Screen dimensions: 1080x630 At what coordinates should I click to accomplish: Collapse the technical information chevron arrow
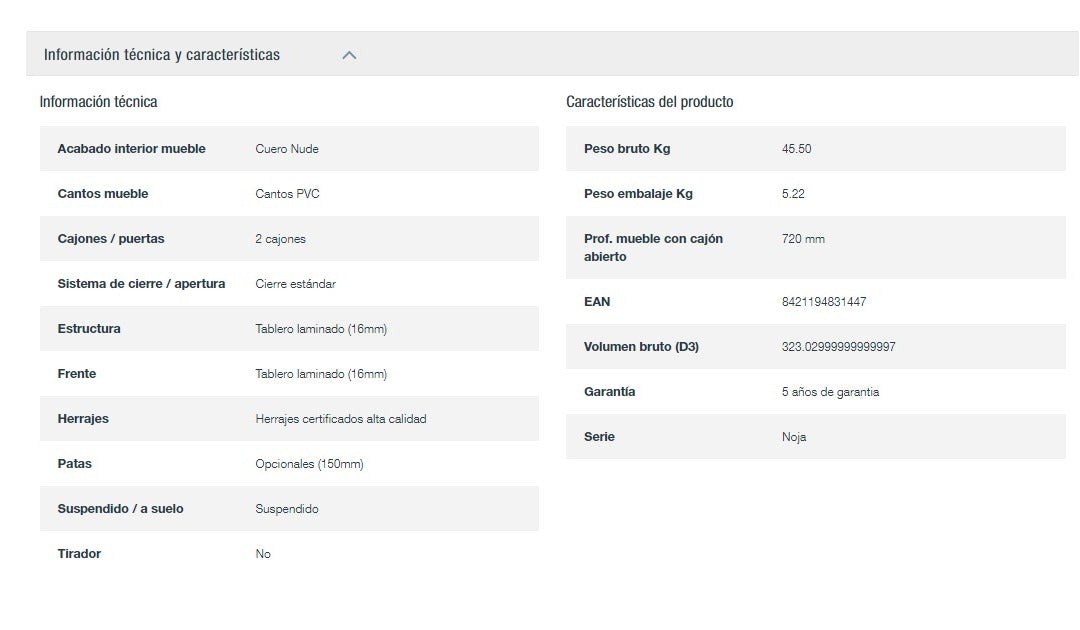click(x=349, y=55)
